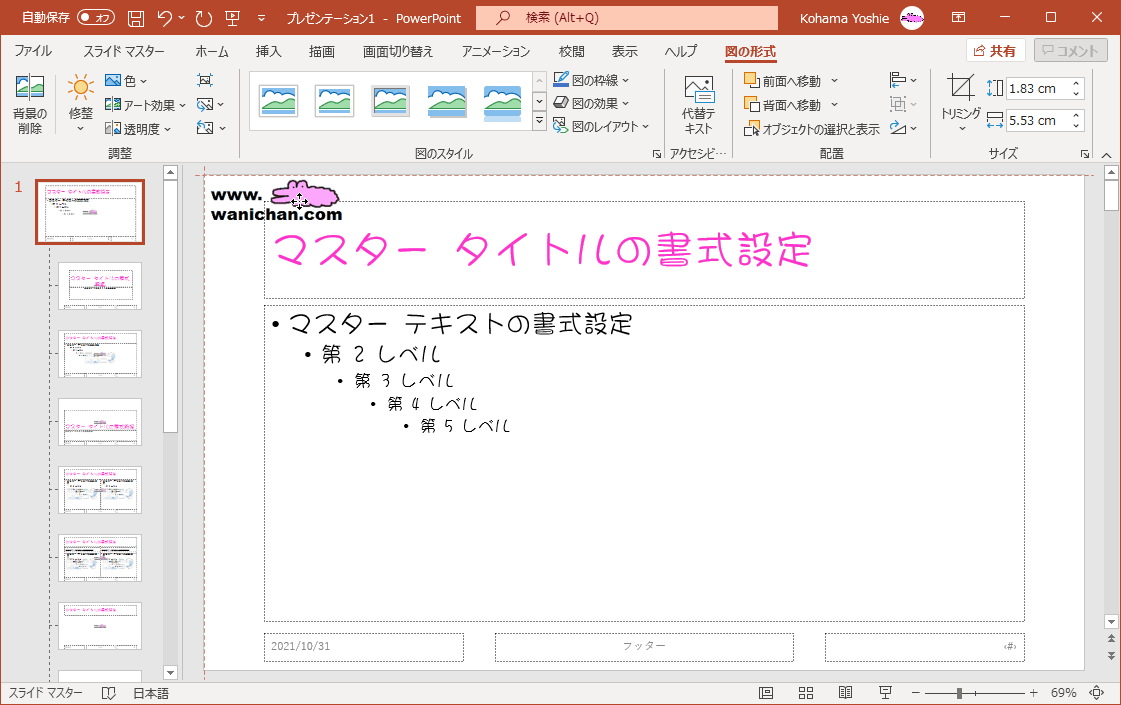Image resolution: width=1121 pixels, height=705 pixels.
Task: Click the date placeholder 2021/10/31
Action: [363, 646]
